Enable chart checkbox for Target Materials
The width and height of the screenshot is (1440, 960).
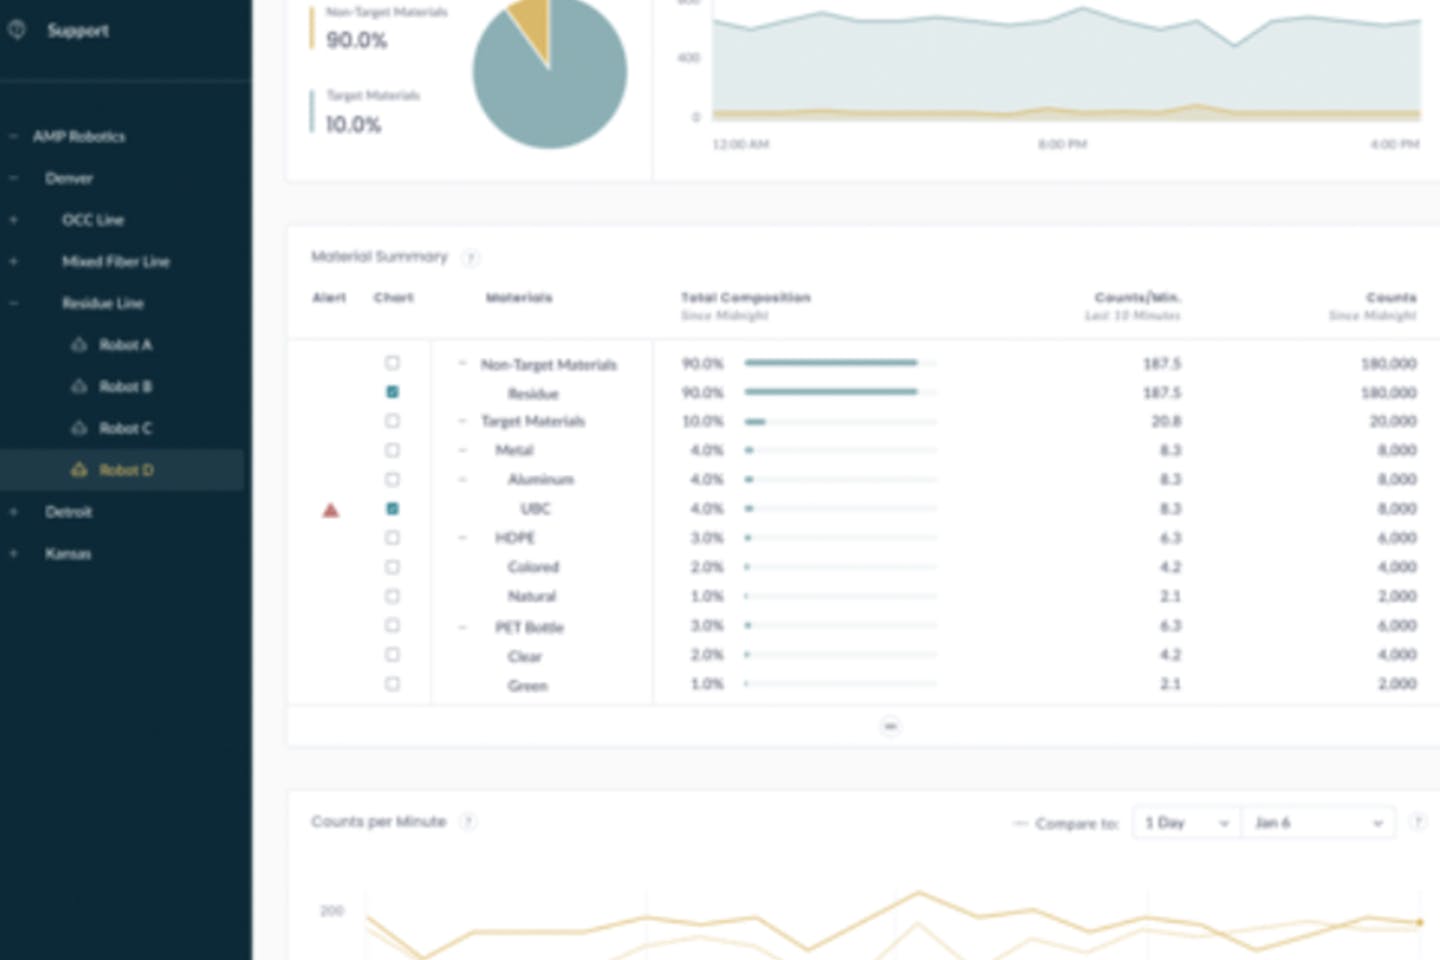coord(392,421)
